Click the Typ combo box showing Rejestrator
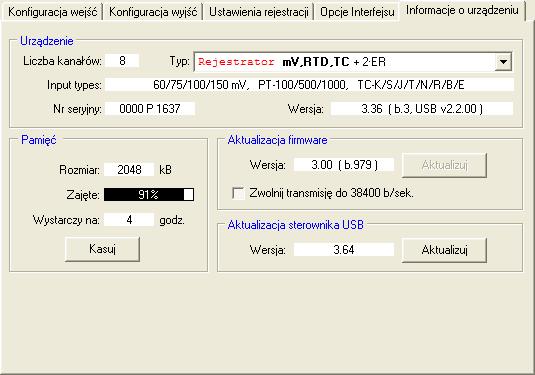The height and width of the screenshot is (375, 535). (x=353, y=62)
